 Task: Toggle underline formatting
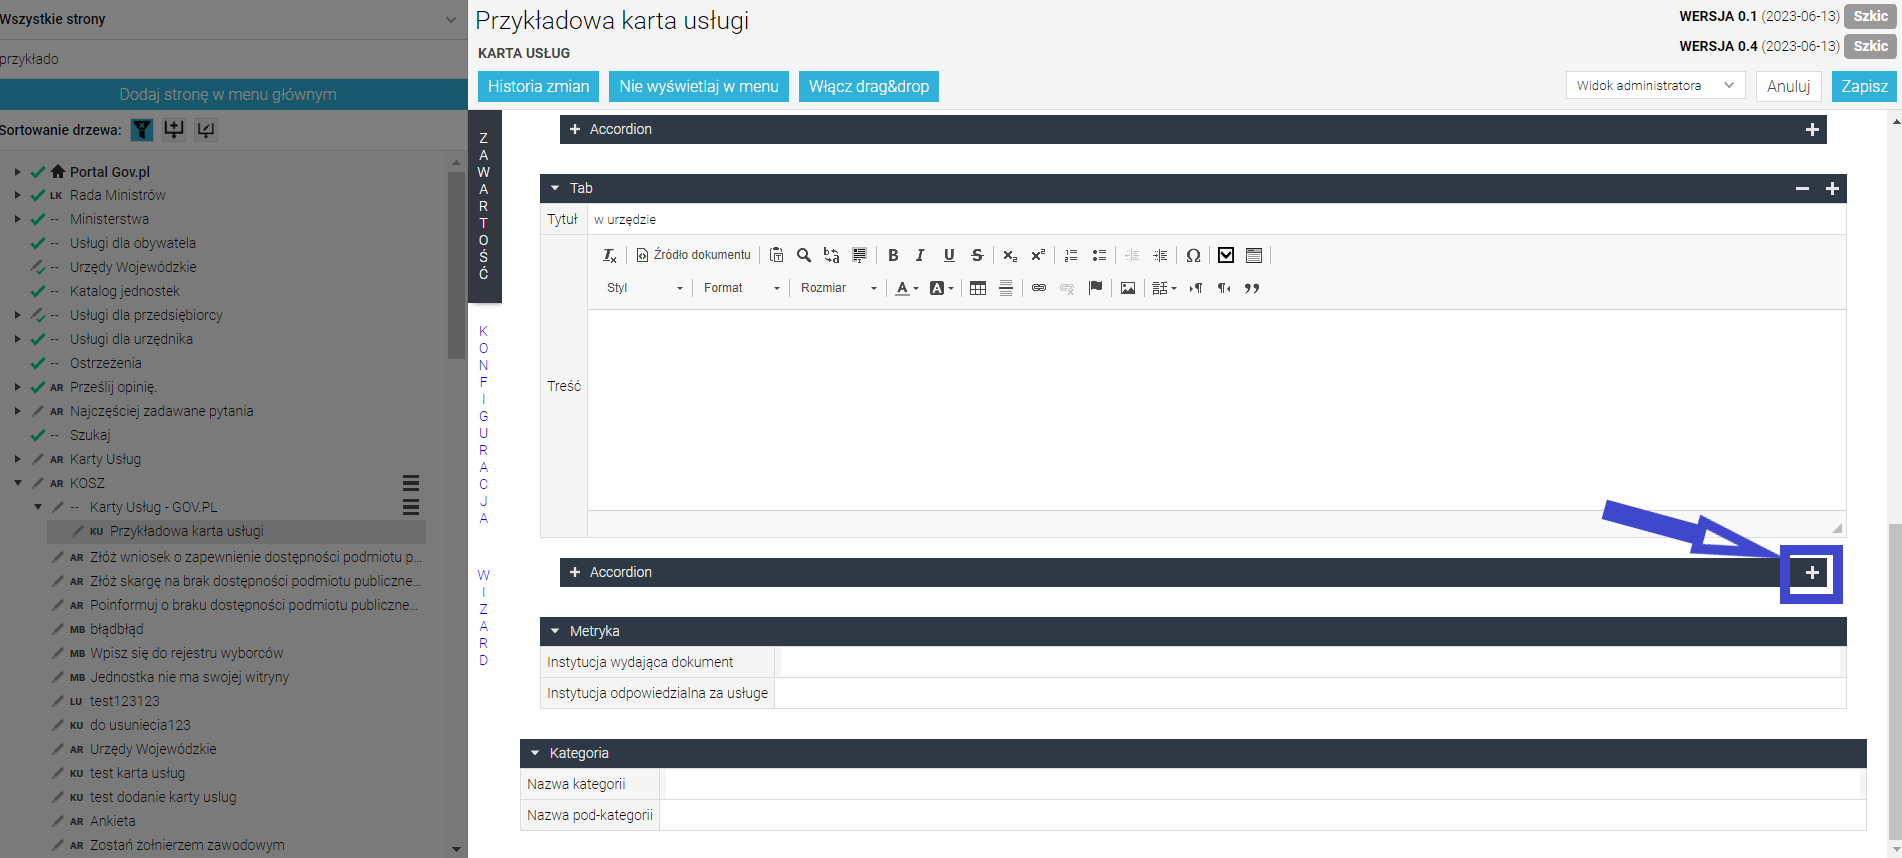tap(949, 256)
